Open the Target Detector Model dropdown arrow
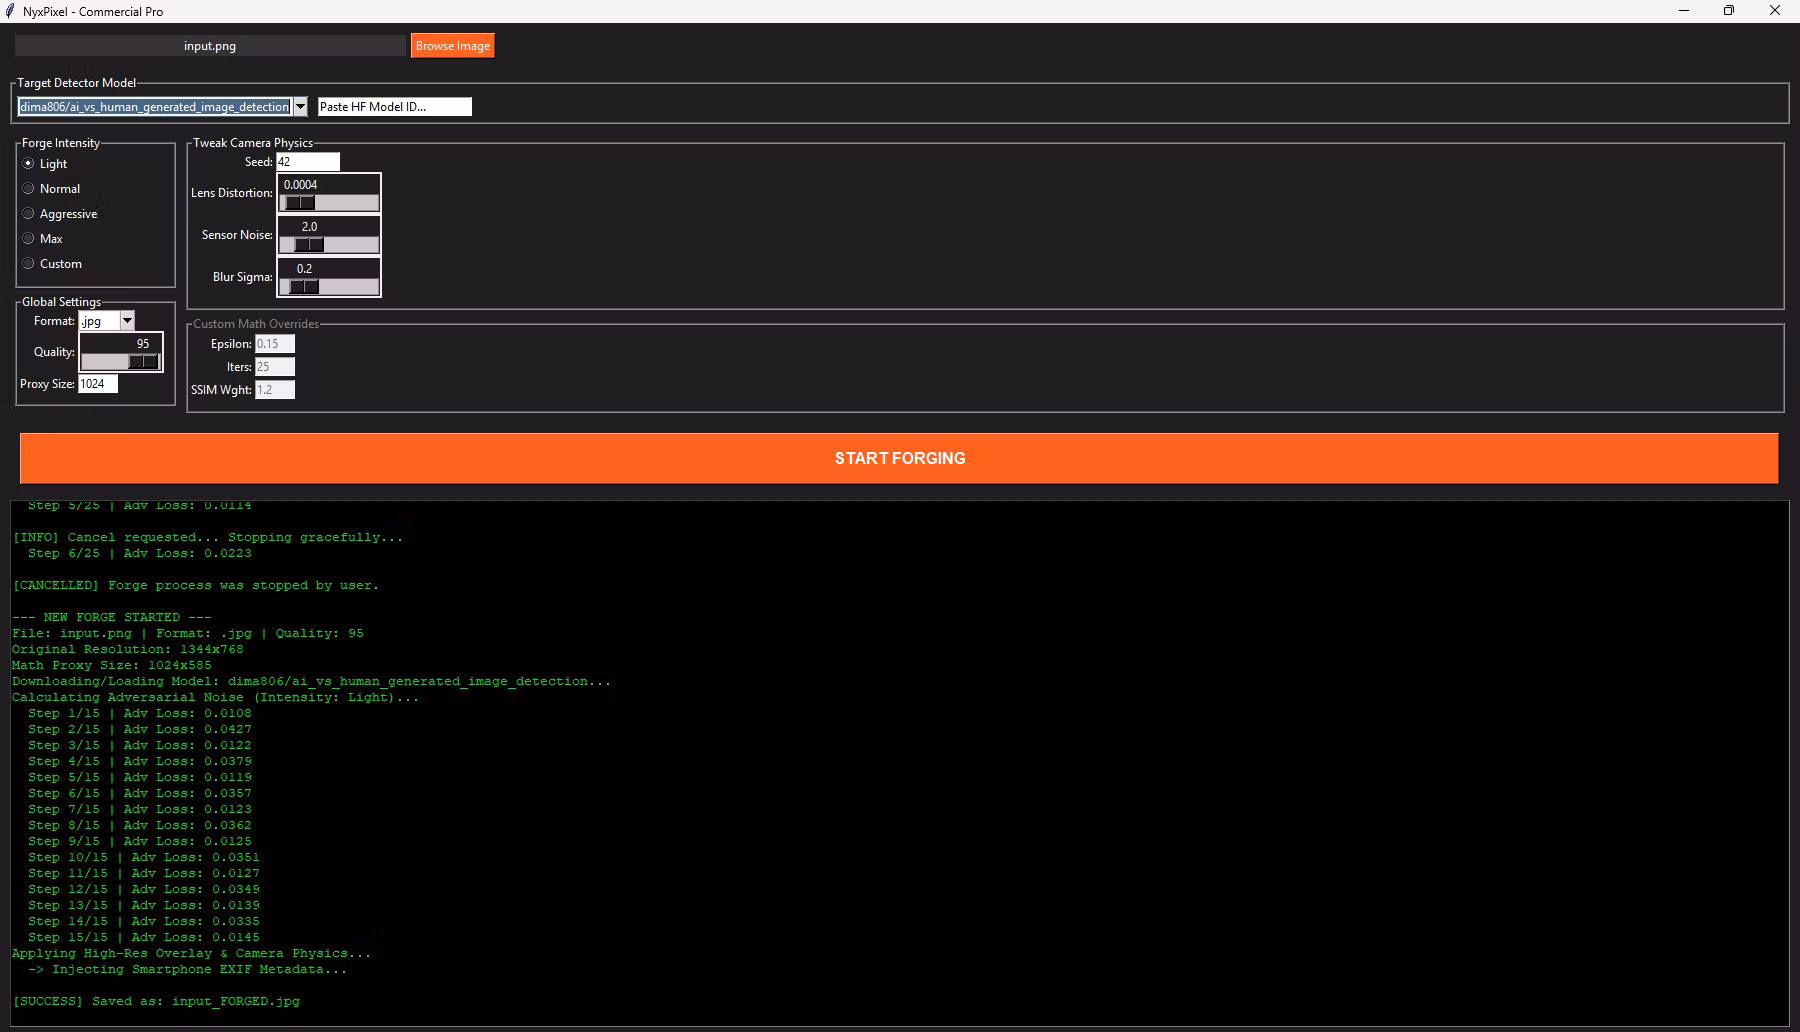This screenshot has width=1800, height=1032. coord(300,107)
